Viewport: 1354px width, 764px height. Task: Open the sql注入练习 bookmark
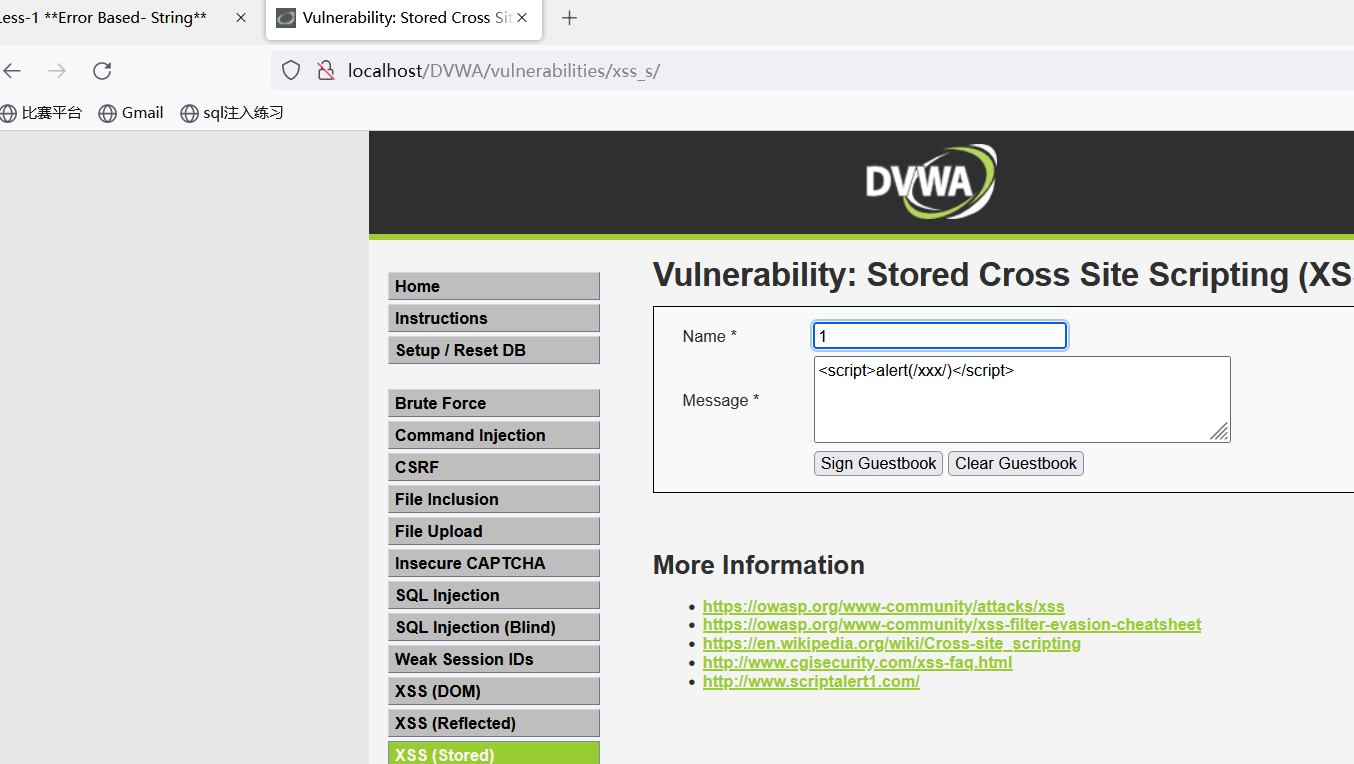[232, 113]
